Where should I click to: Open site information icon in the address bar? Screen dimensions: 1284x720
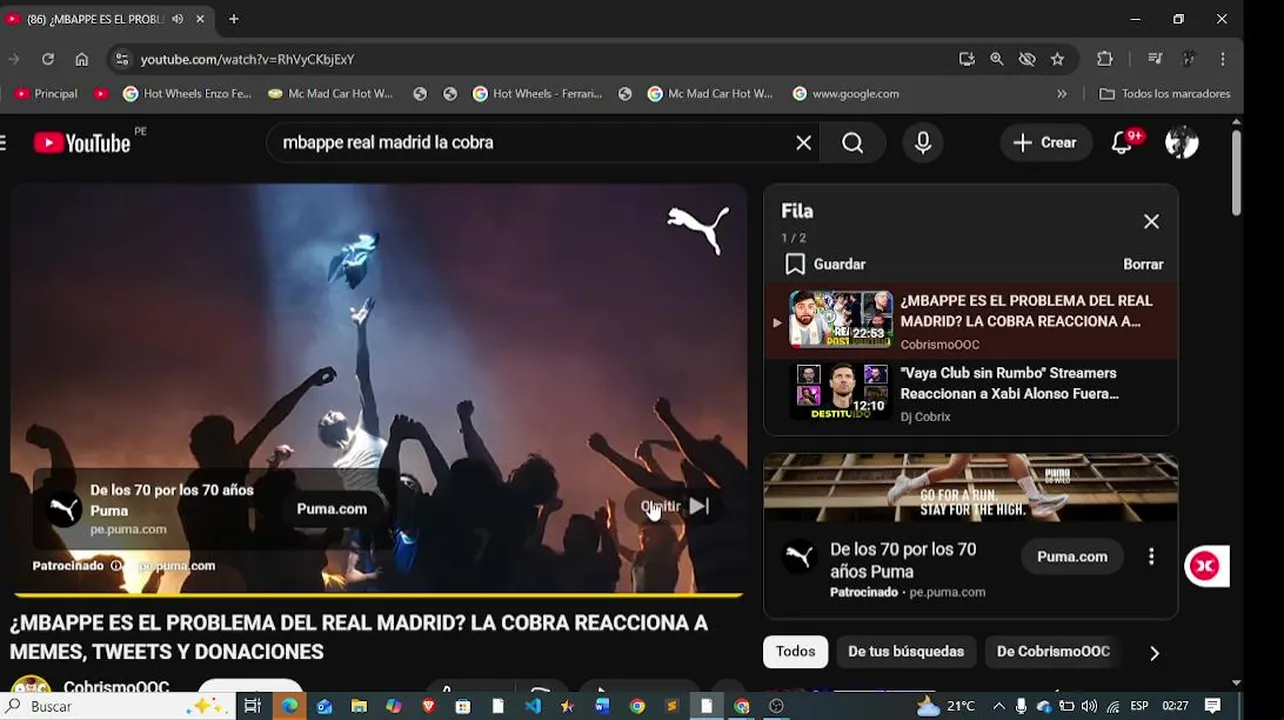[x=121, y=59]
